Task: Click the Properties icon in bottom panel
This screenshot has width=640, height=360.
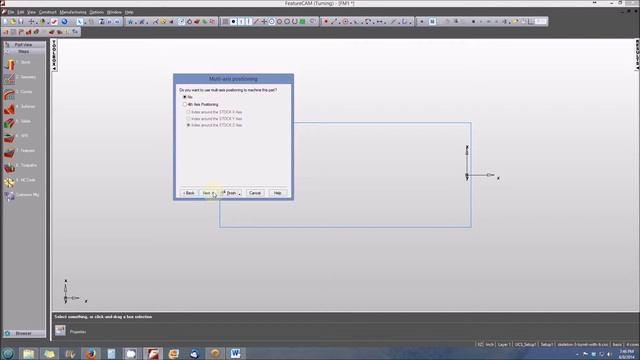Action: click(60, 330)
